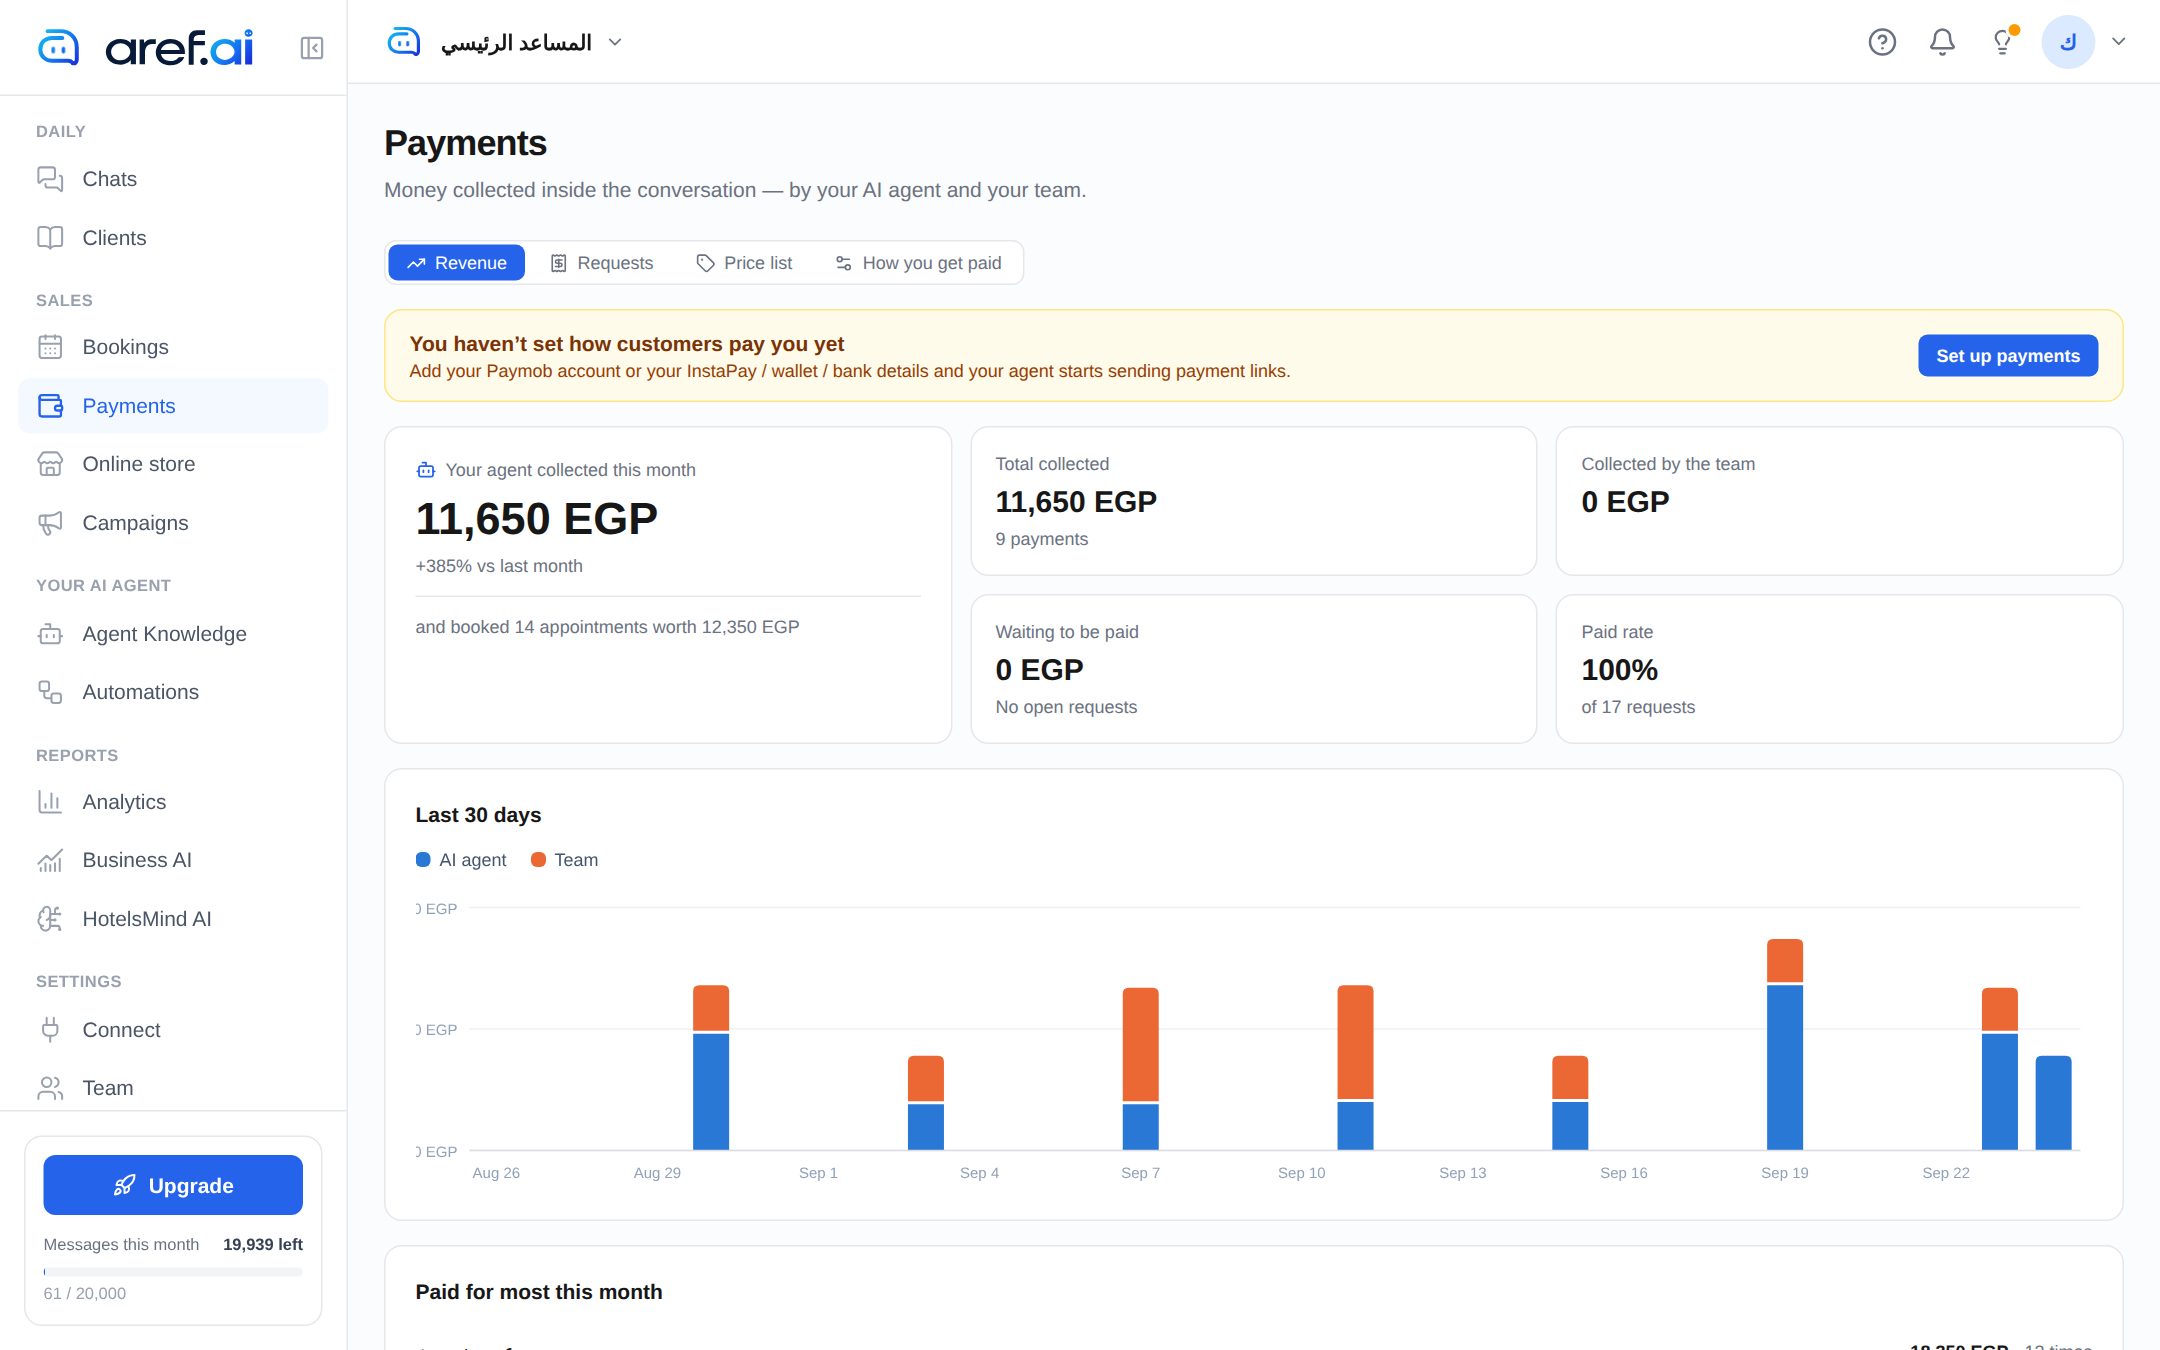Viewport: 2160px width, 1350px height.
Task: Open Team settings
Action: [x=173, y=1088]
